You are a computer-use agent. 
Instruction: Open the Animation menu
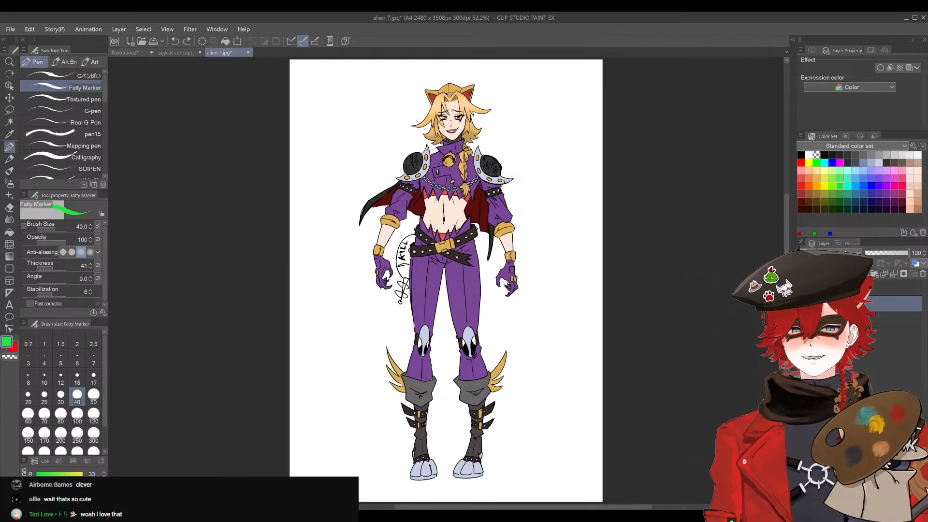pyautogui.click(x=88, y=29)
